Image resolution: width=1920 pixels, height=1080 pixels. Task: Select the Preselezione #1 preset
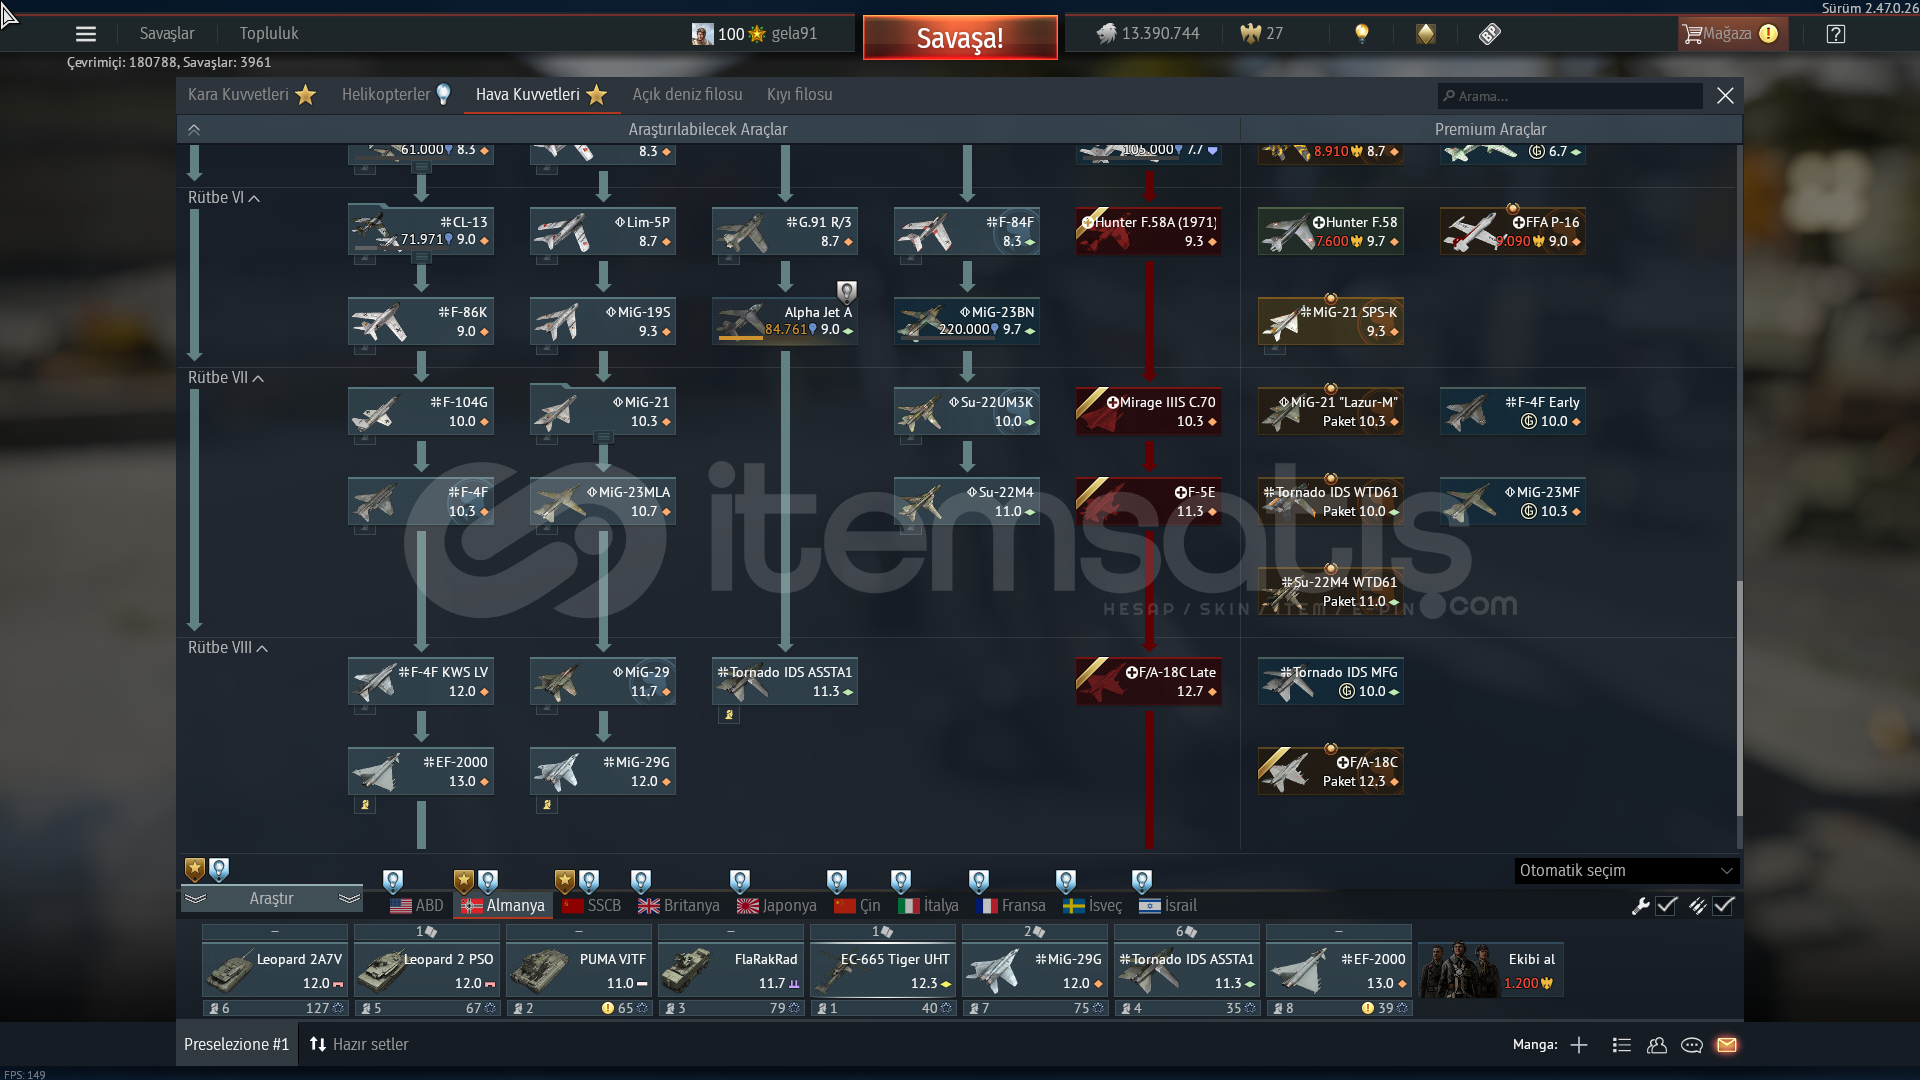coord(237,1045)
